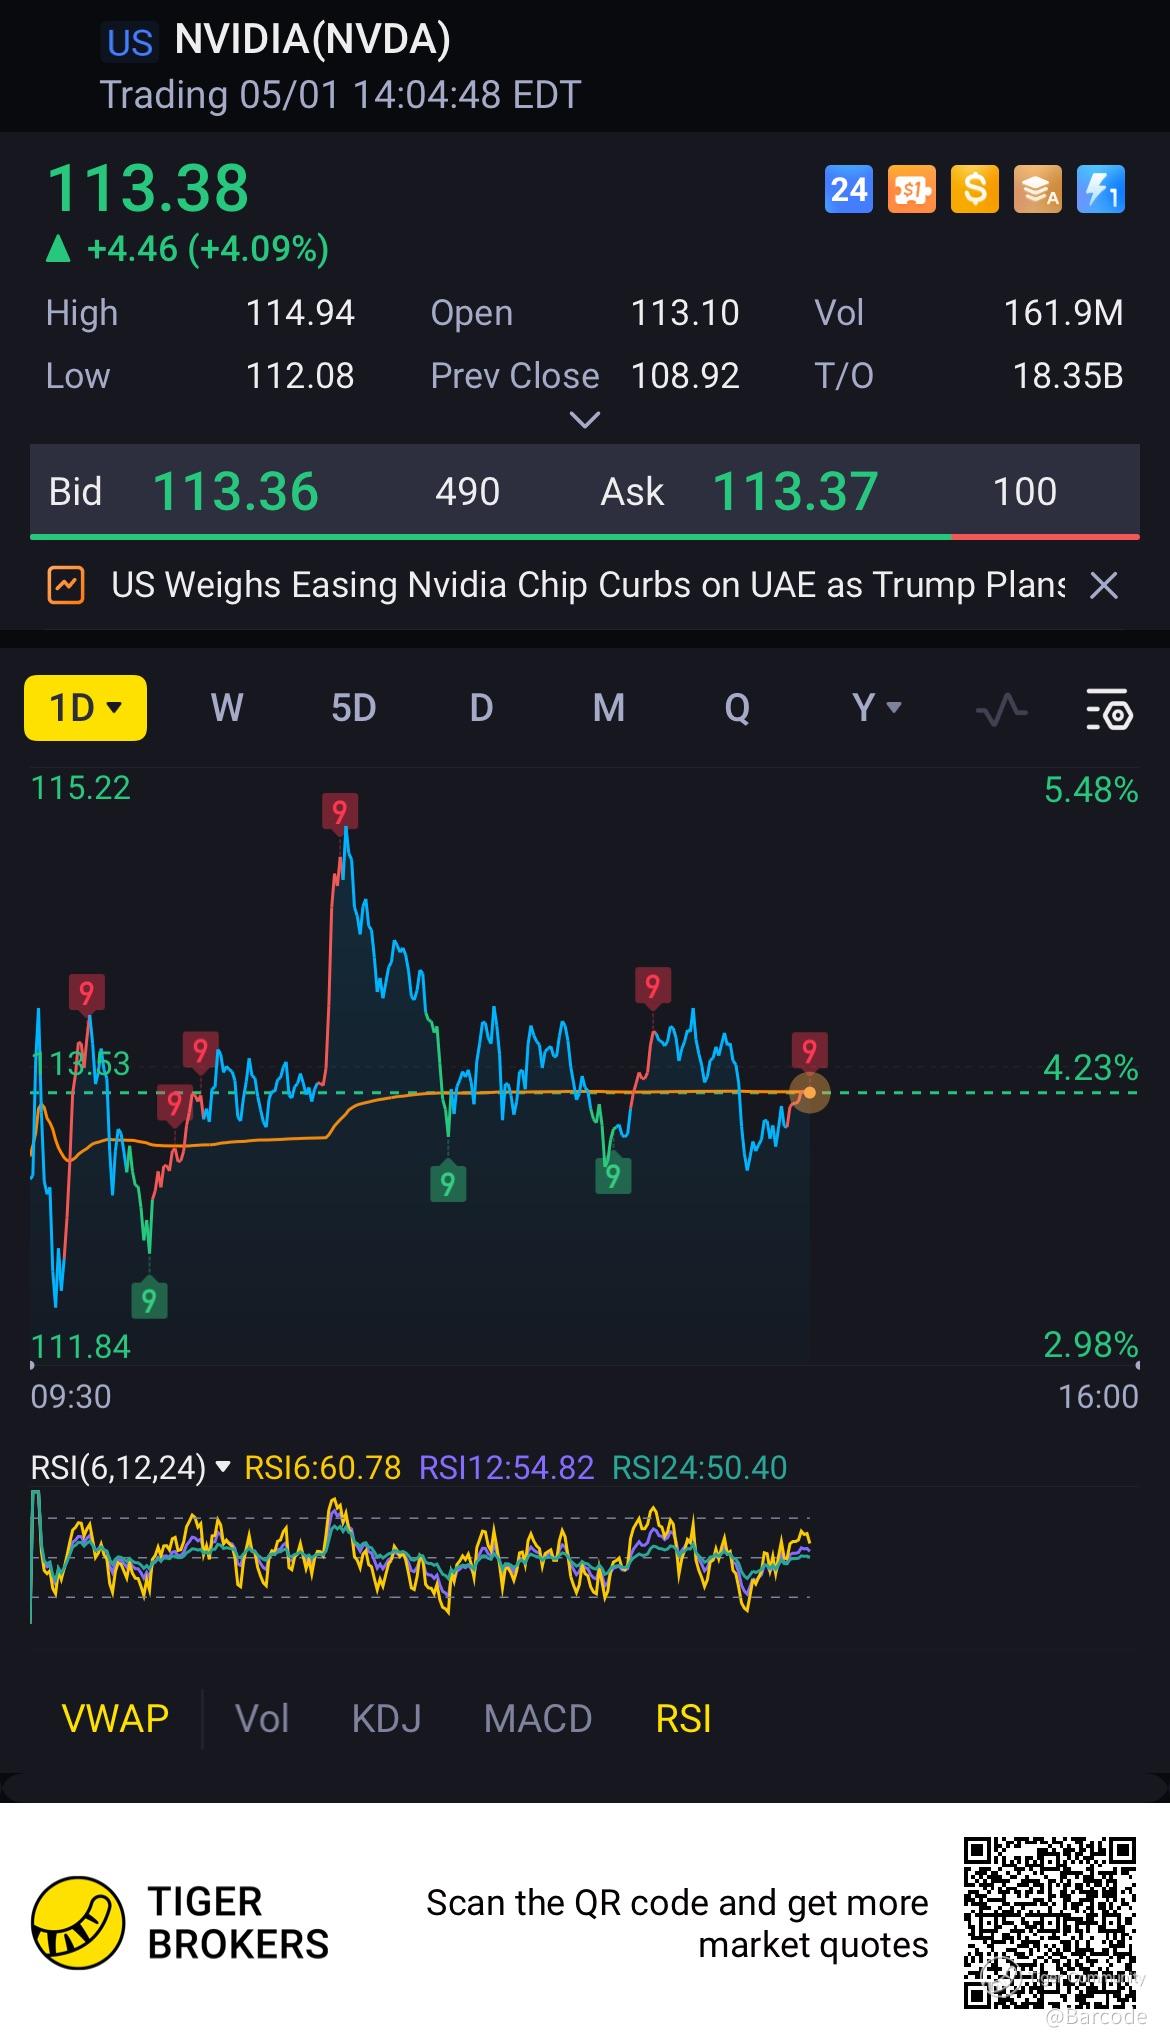Select the KDJ indicator tab
This screenshot has width=1170, height=2043.
point(386,1719)
